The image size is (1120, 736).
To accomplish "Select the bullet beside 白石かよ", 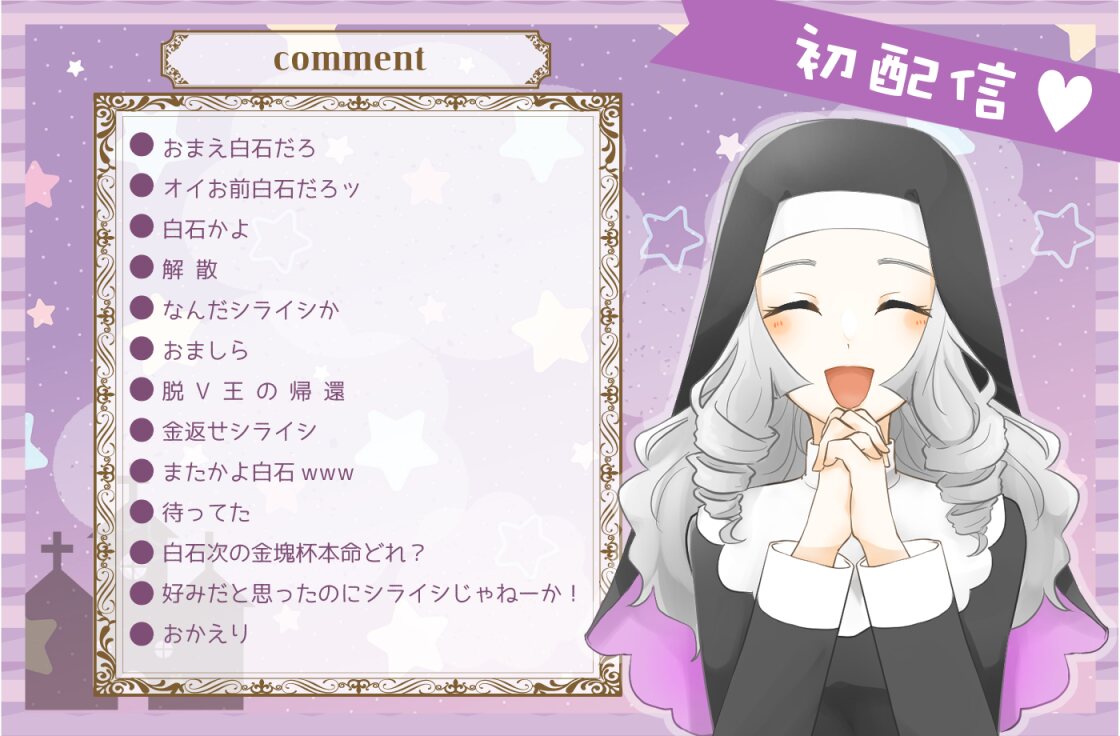I will [142, 227].
